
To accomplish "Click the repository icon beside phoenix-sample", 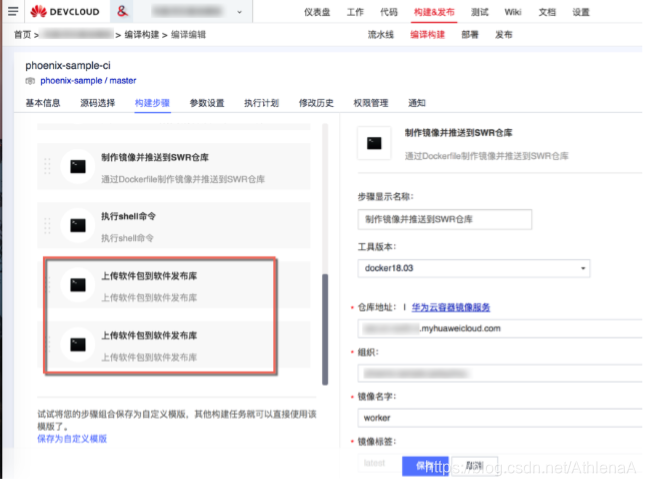I will pyautogui.click(x=30, y=81).
